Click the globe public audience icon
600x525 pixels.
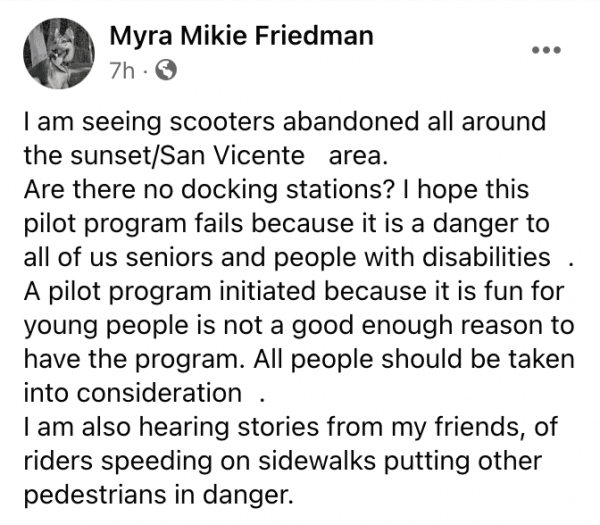tap(166, 70)
